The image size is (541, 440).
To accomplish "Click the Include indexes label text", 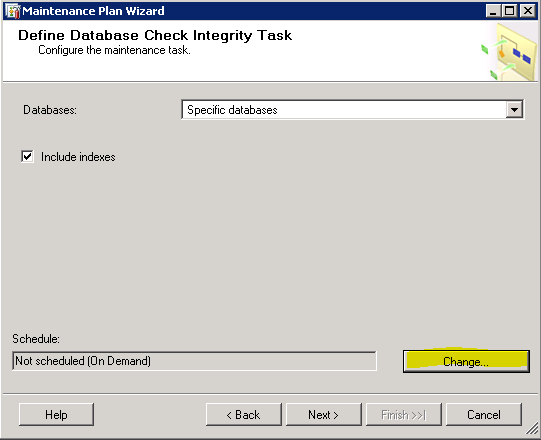I will pos(78,157).
